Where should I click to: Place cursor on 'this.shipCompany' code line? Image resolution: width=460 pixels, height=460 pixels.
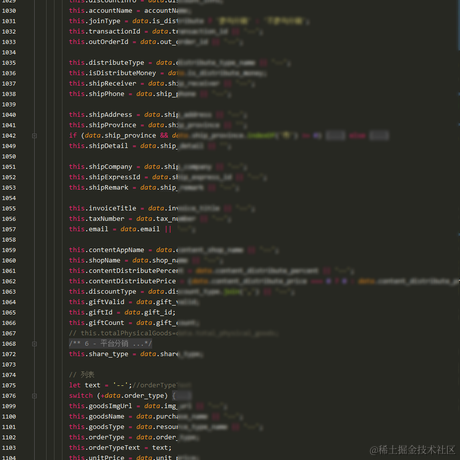(158, 167)
